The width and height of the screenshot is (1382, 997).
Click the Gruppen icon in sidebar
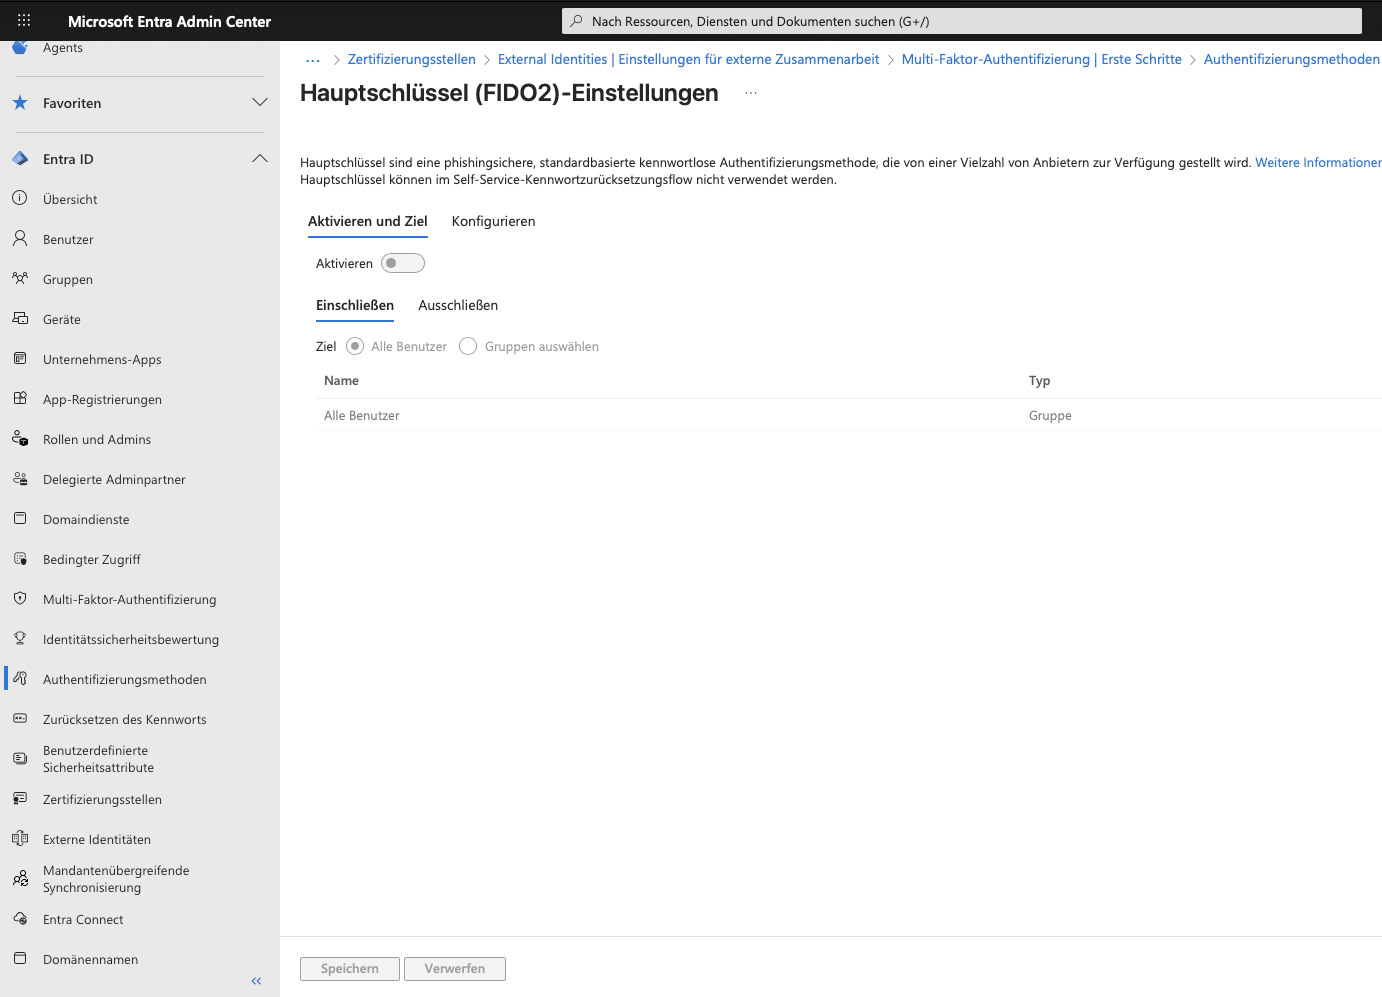click(x=20, y=279)
